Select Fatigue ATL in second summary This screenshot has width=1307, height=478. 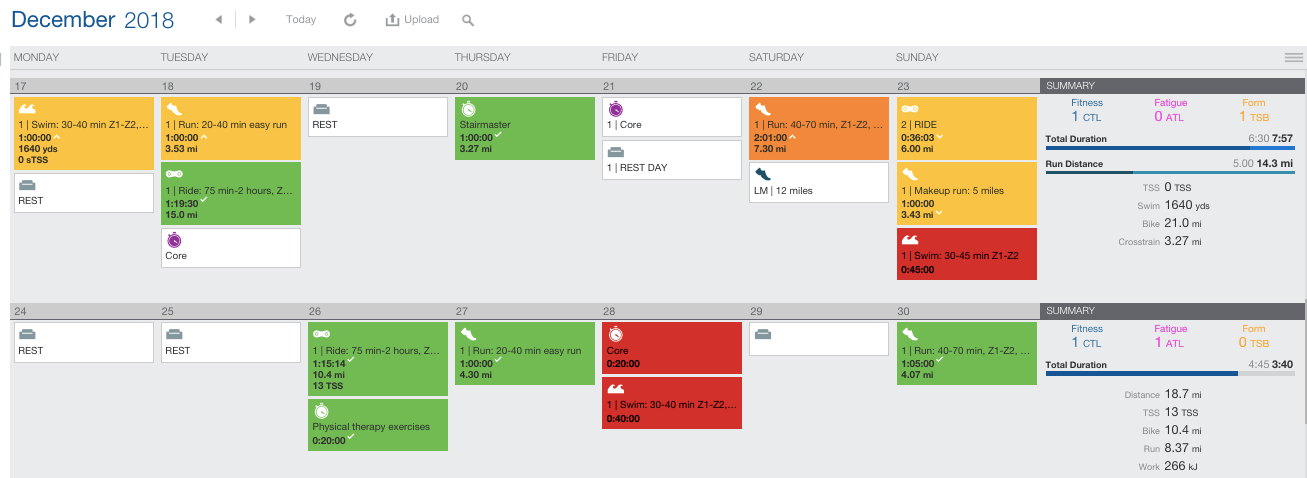[x=1171, y=335]
